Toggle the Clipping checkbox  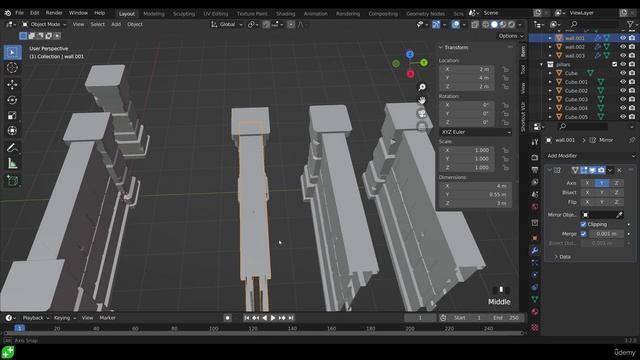click(x=583, y=224)
